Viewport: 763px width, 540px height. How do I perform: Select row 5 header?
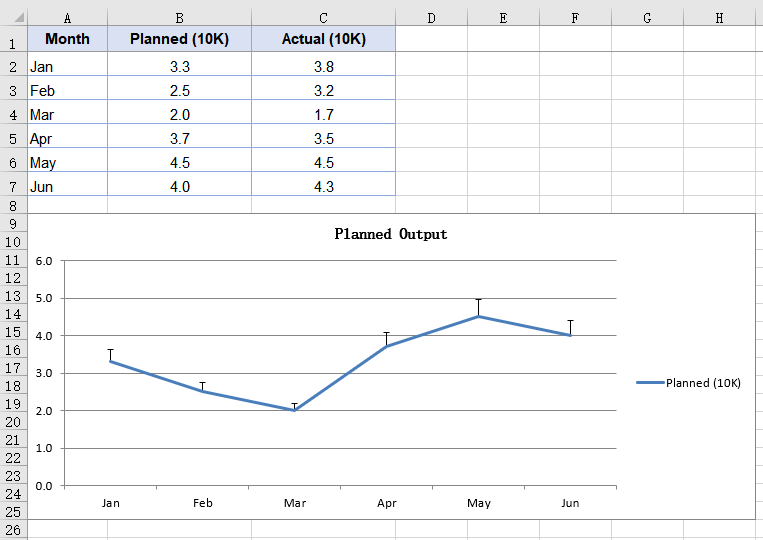click(x=13, y=137)
